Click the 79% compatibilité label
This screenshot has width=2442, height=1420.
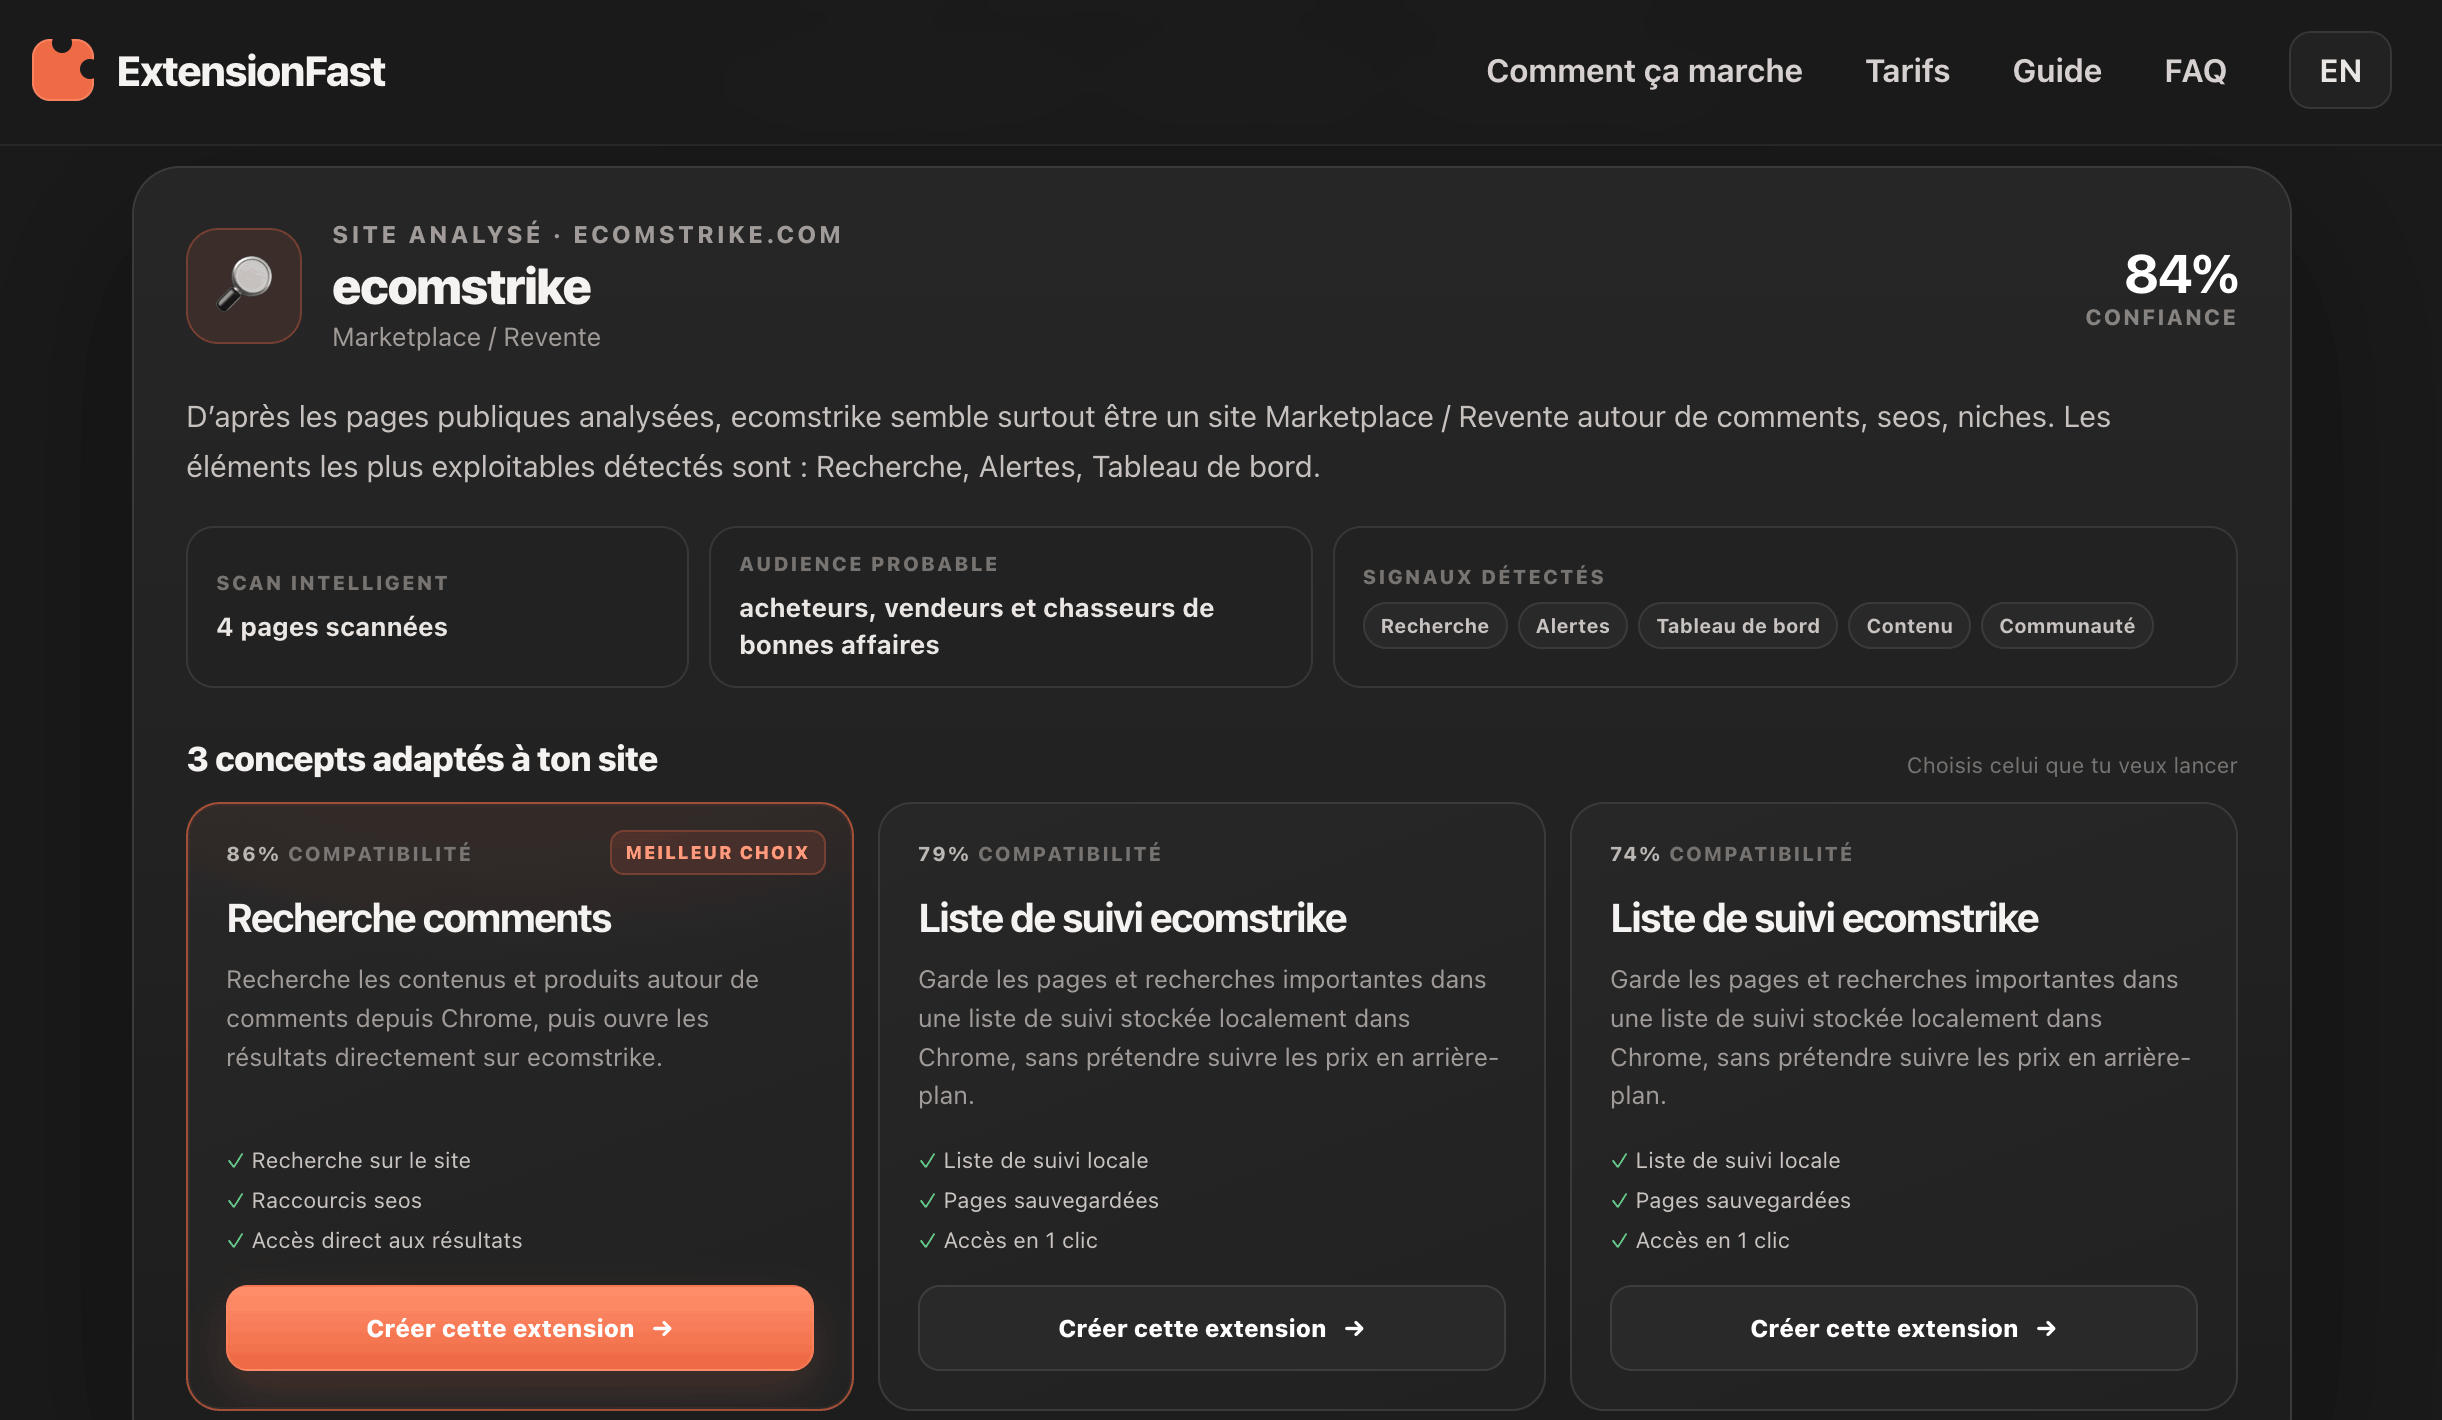point(1040,854)
